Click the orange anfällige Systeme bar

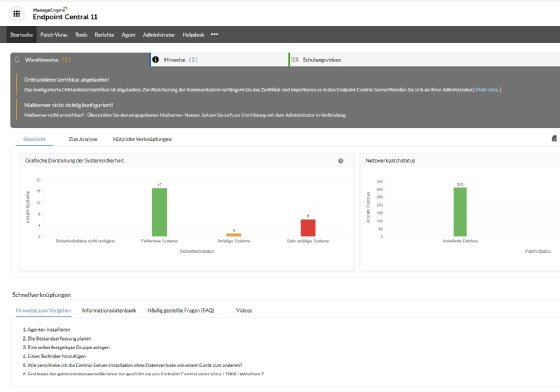[234, 235]
